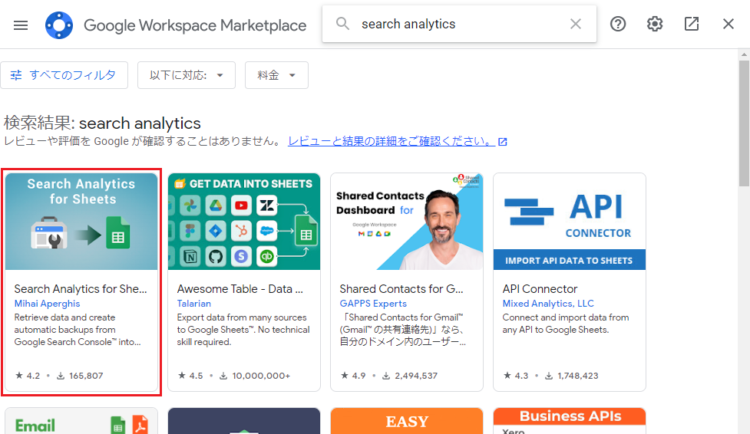The image size is (750, 434).
Task: Open the hamburger main menu
Action: pos(21,25)
